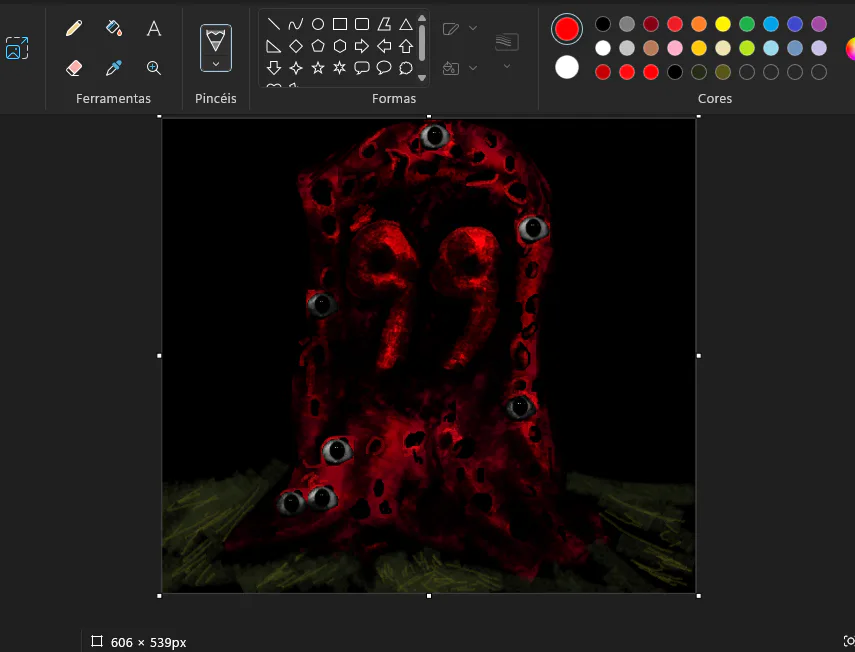This screenshot has height=652, width=855.
Task: Activate Color 1 red primary swatch
Action: pyautogui.click(x=567, y=29)
